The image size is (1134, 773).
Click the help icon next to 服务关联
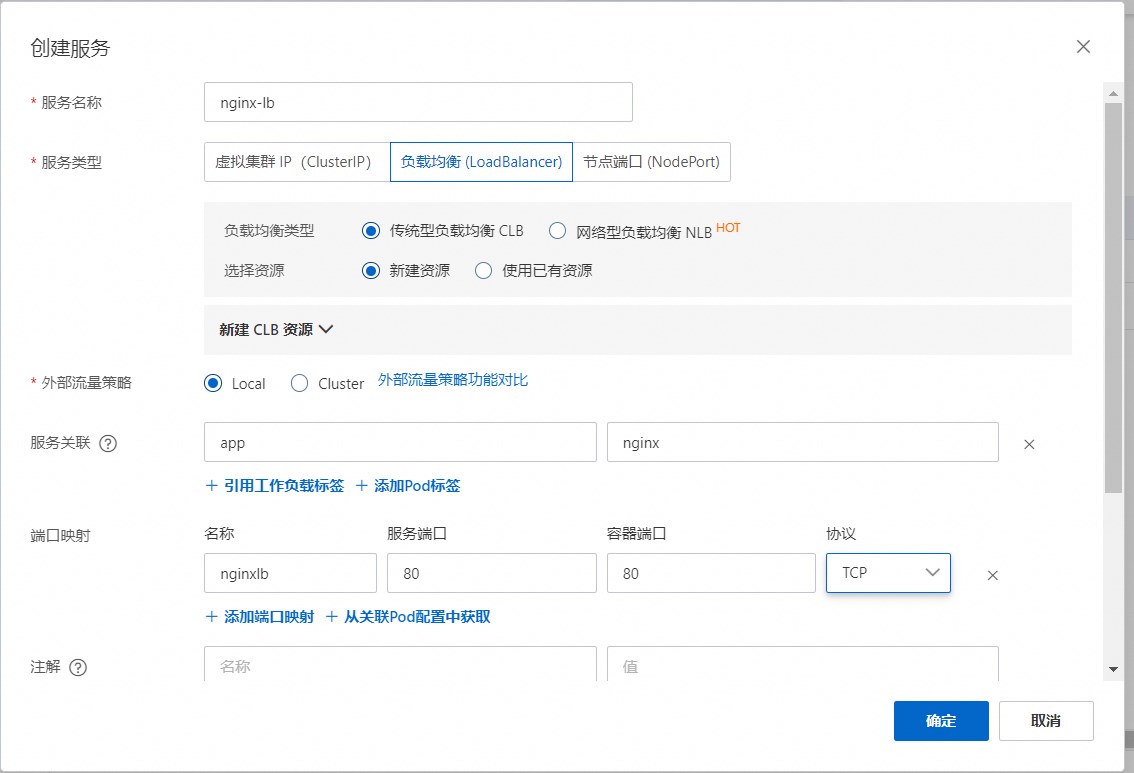point(108,443)
